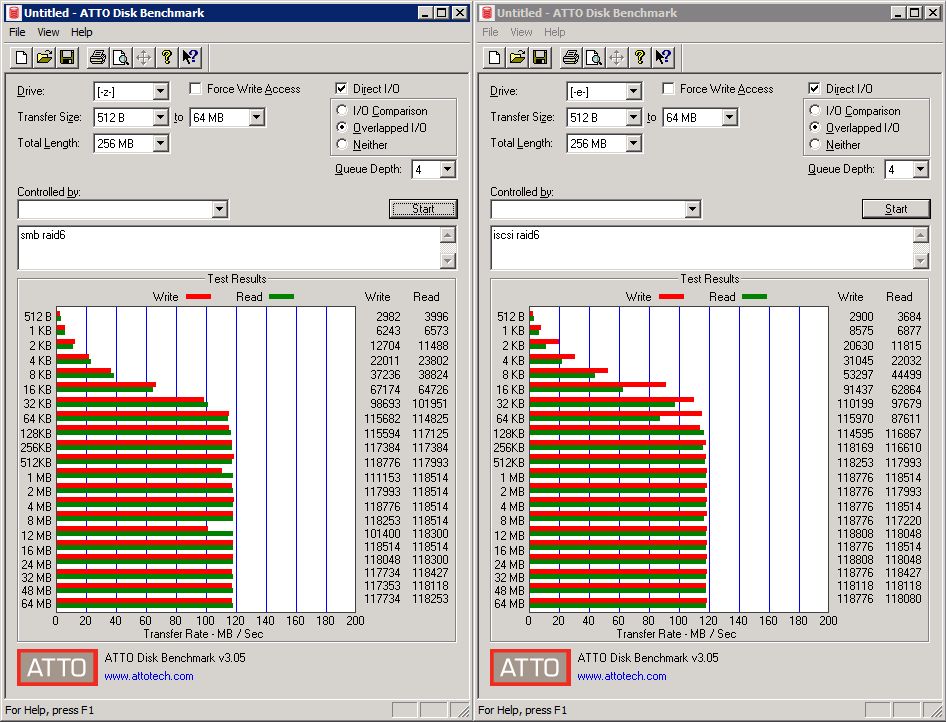This screenshot has width=946, height=722.
Task: Select Overlapped I/O radio in right window
Action: point(815,127)
